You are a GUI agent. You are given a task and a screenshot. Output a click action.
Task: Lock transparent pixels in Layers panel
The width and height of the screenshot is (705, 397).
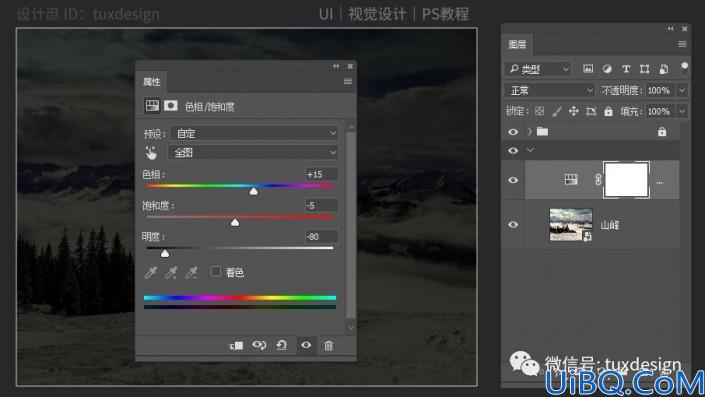(540, 111)
